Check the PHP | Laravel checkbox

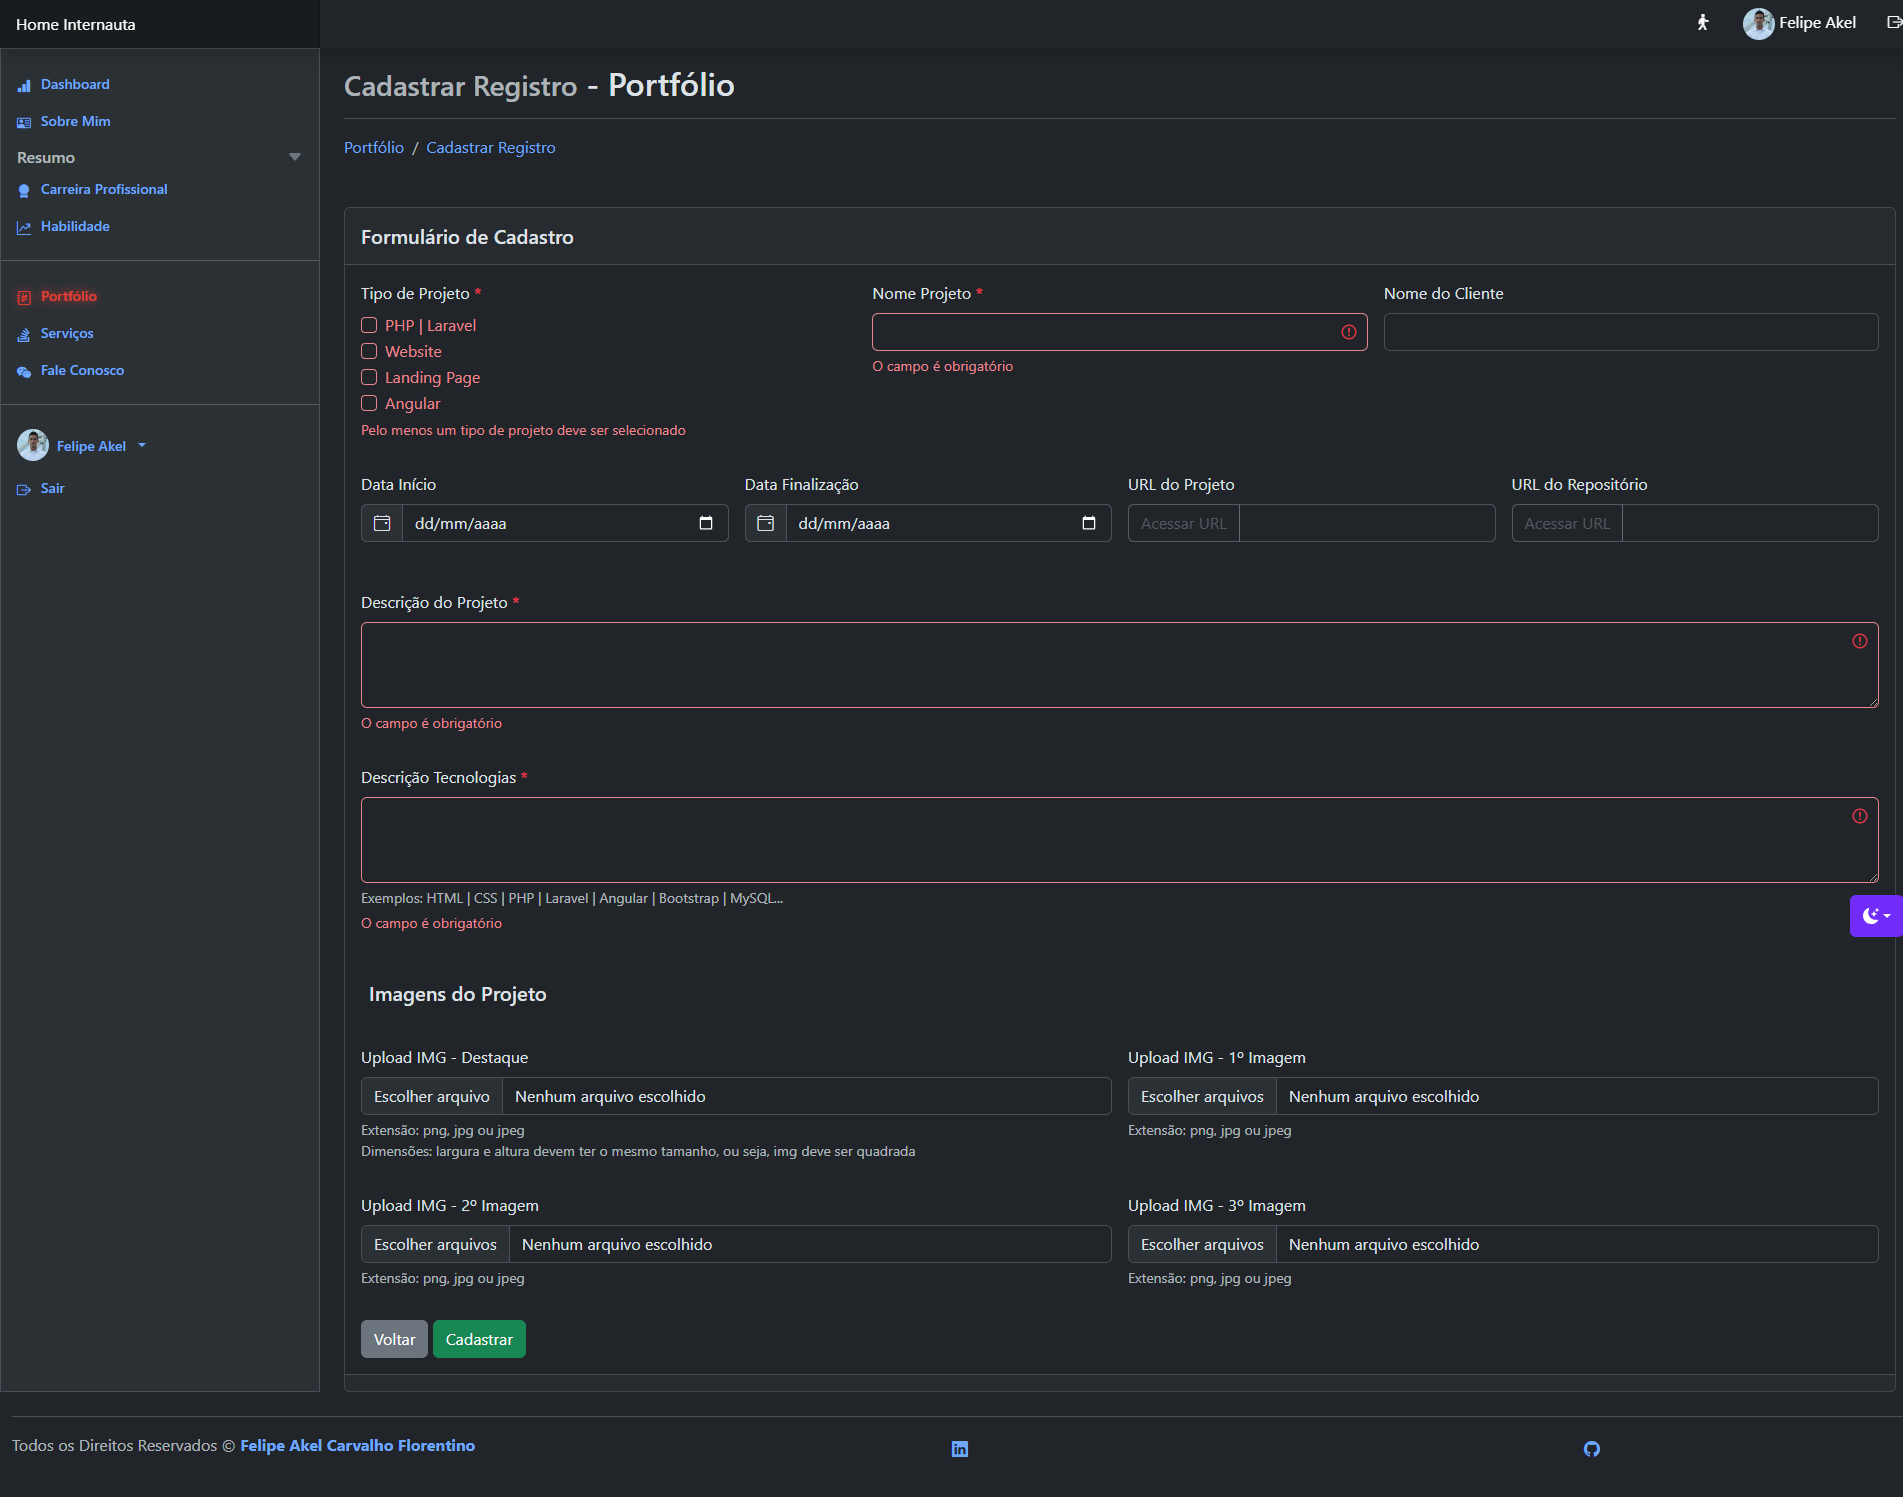[x=369, y=325]
